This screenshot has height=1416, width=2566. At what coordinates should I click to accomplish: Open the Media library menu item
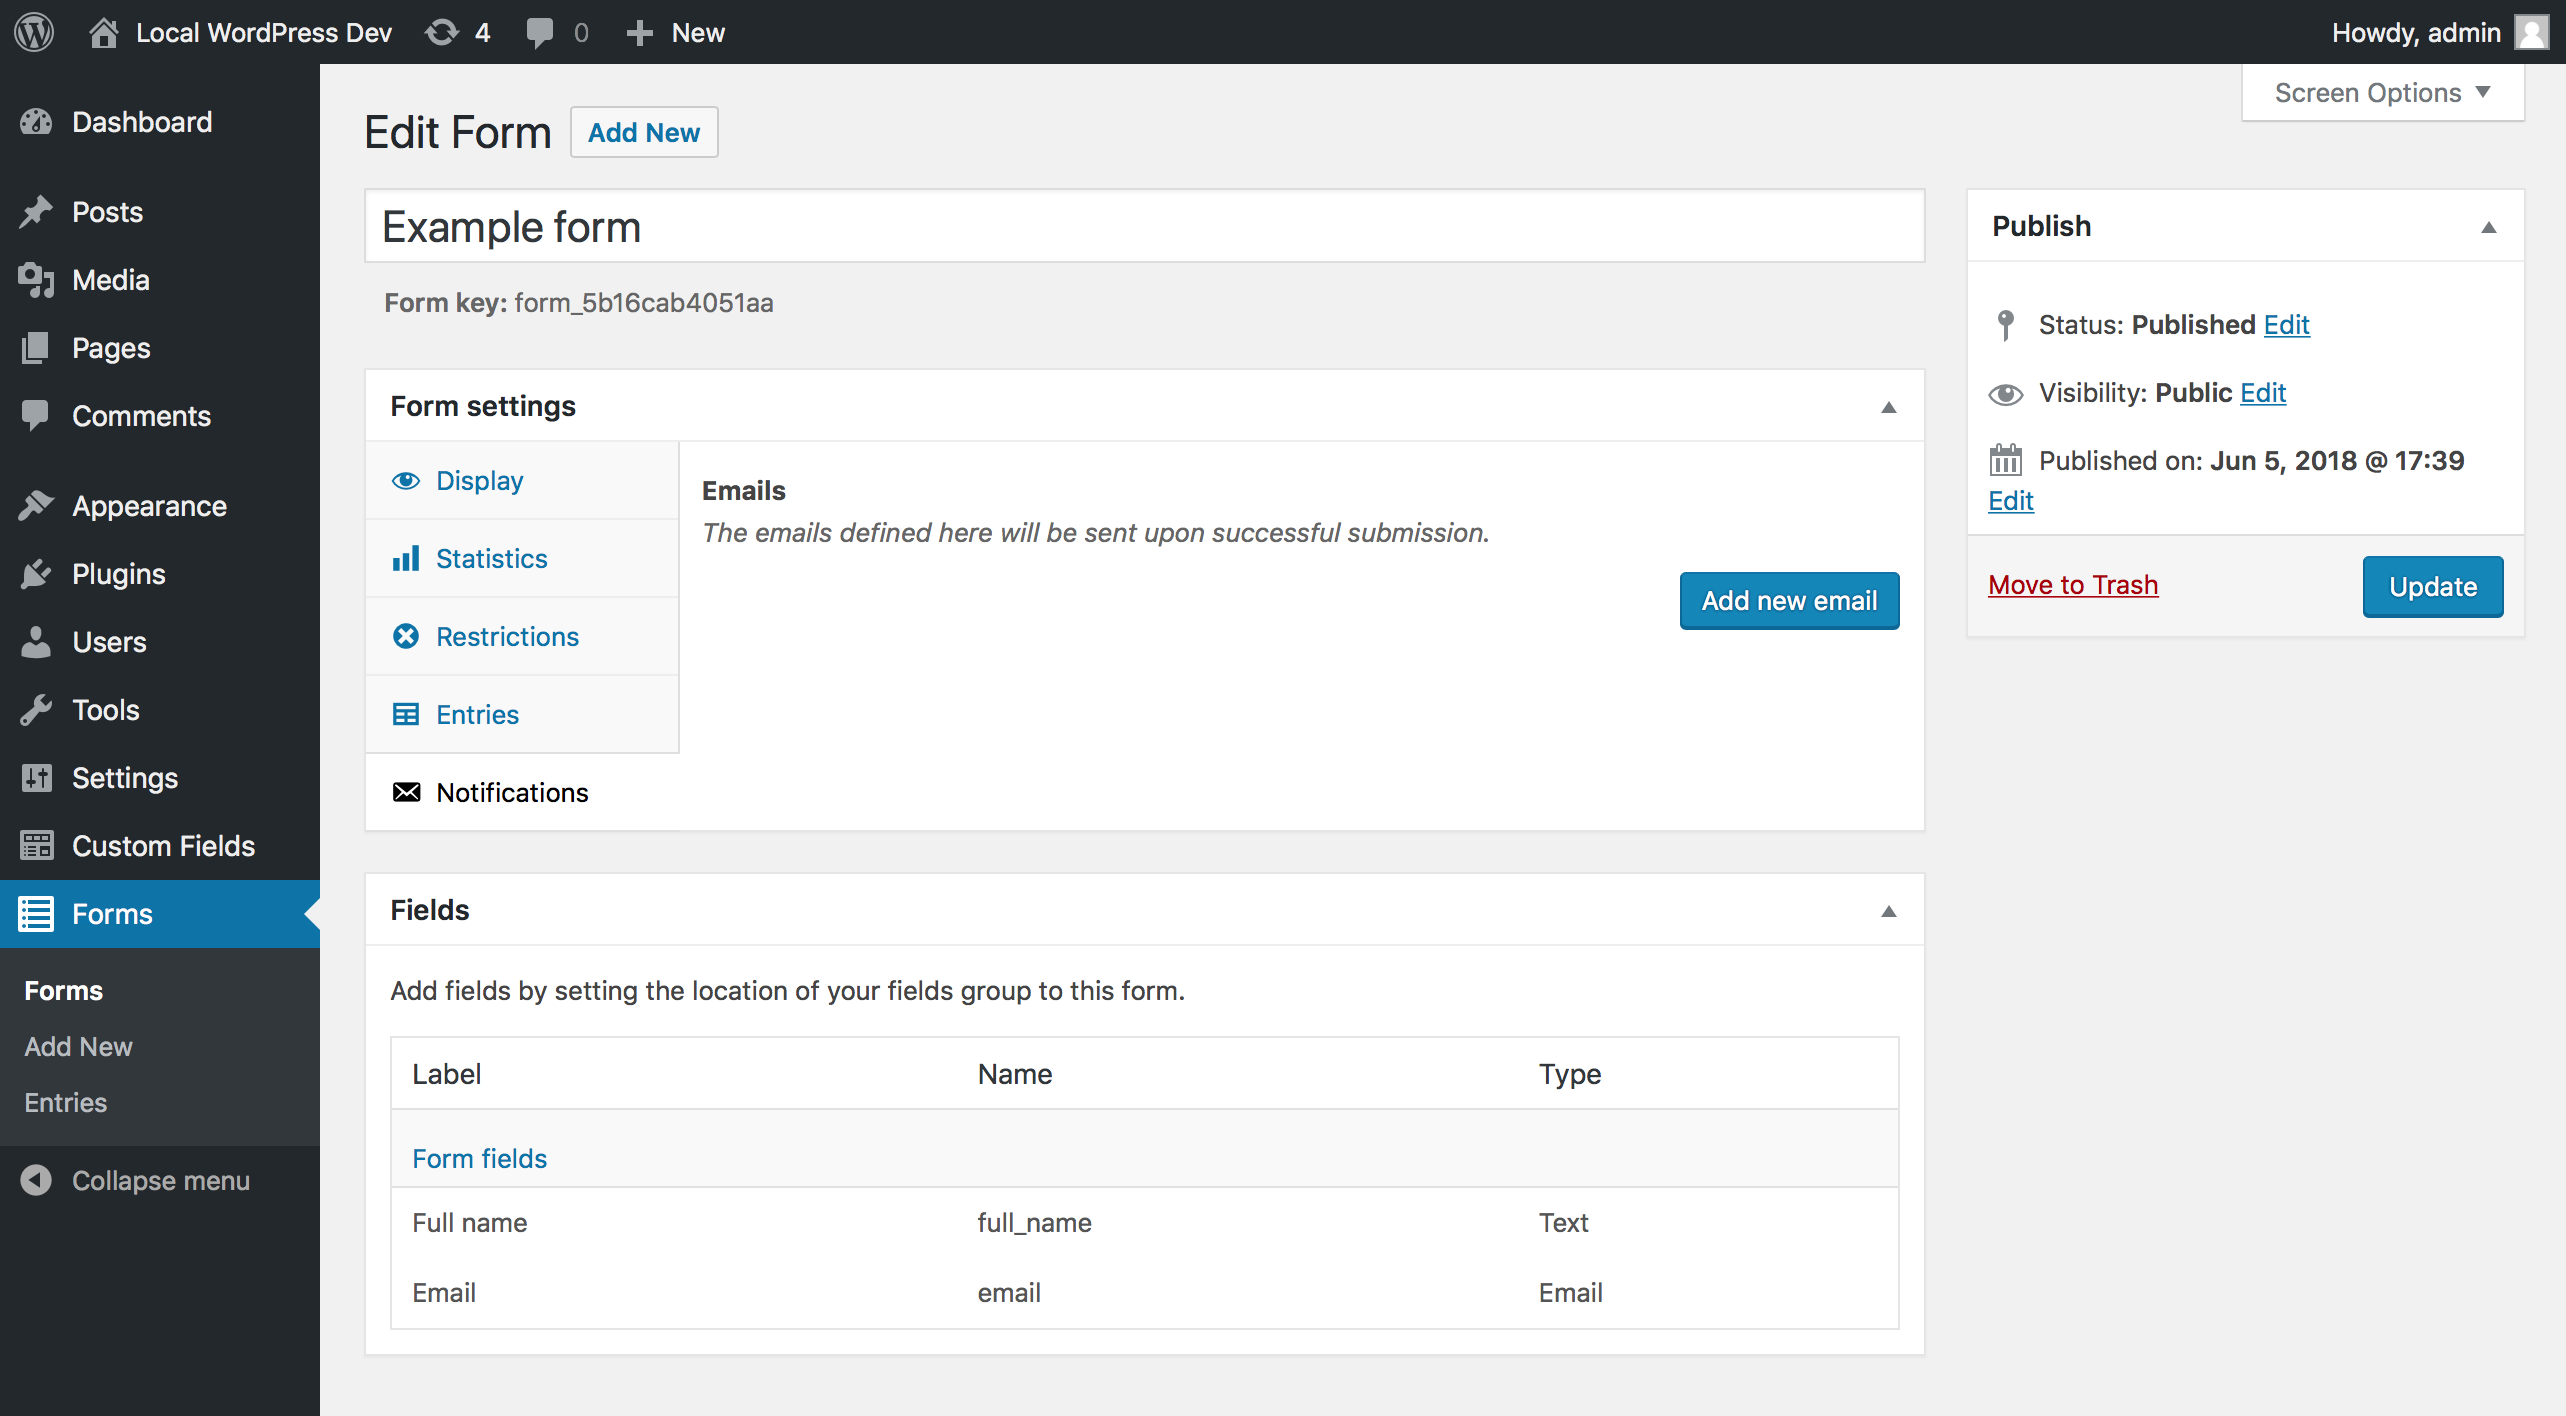pos(110,280)
